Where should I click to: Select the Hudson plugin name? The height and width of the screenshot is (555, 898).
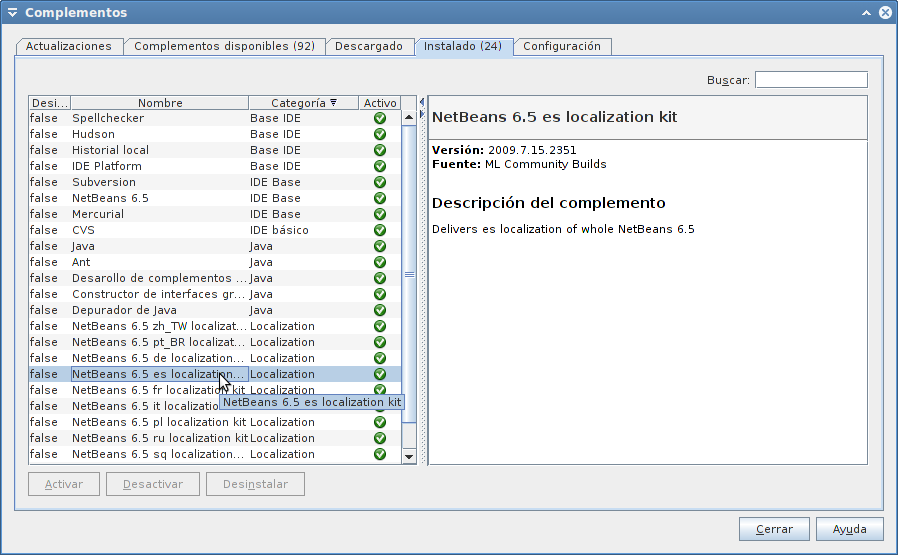pyautogui.click(x=93, y=134)
